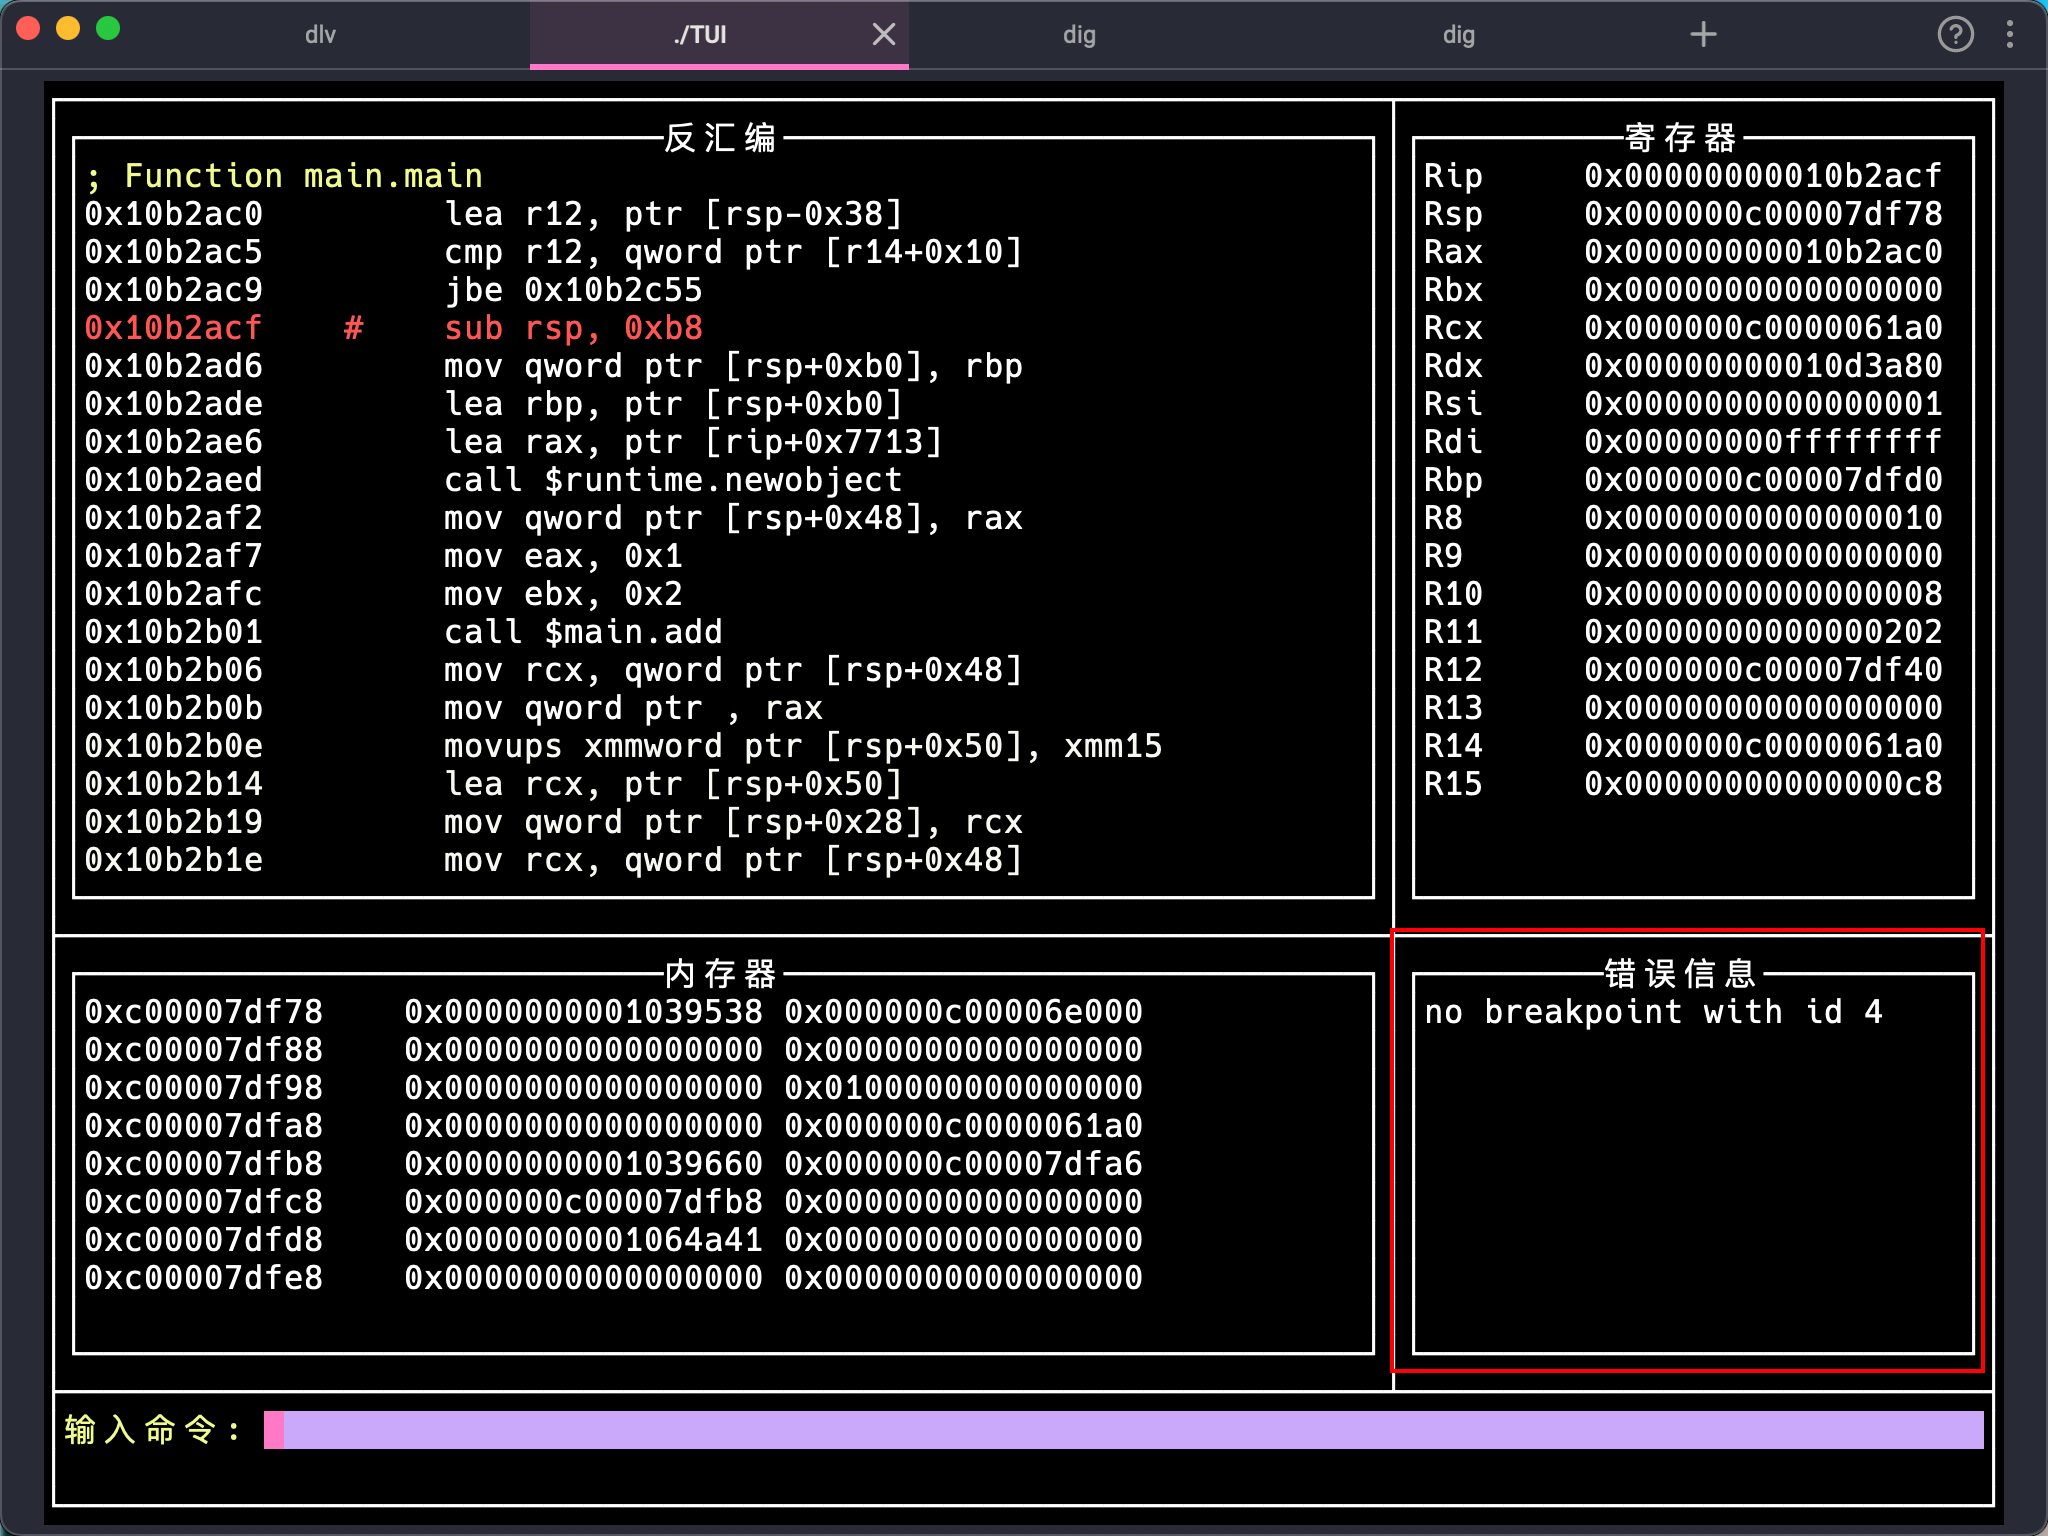The image size is (2048, 1536).
Task: Click the green fullscreen window button
Action: pos(108,29)
